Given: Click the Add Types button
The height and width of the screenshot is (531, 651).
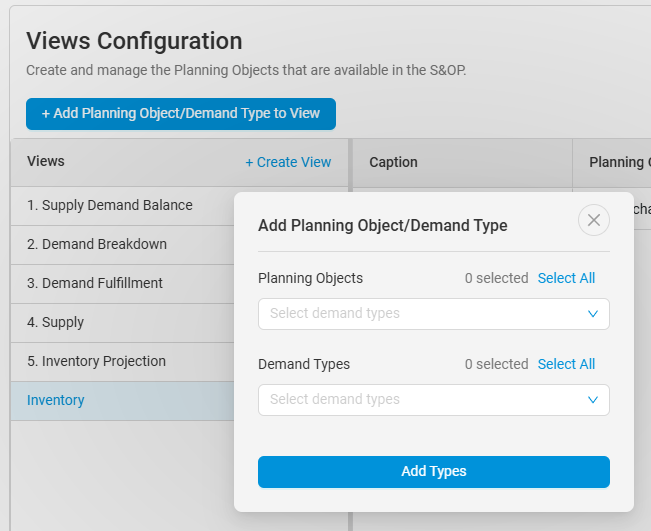Looking at the screenshot, I should pos(433,472).
